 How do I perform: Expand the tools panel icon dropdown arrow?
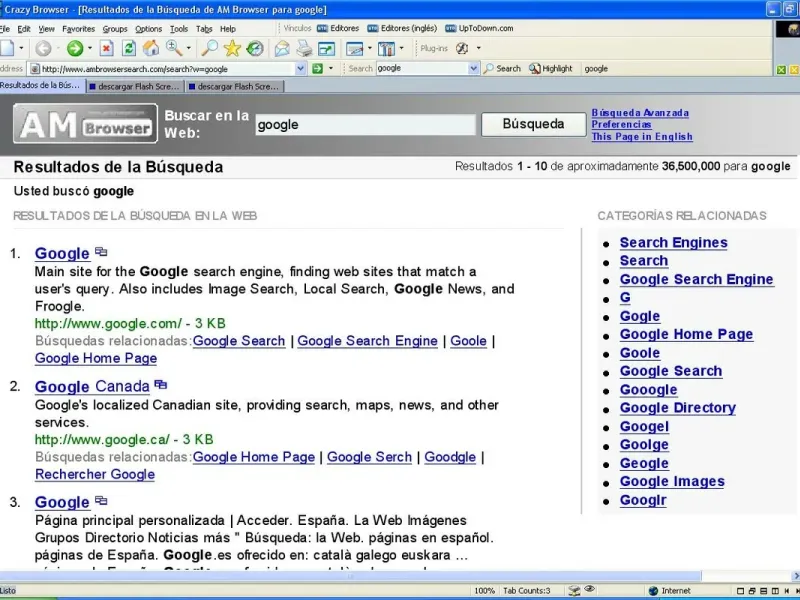pyautogui.click(x=401, y=48)
